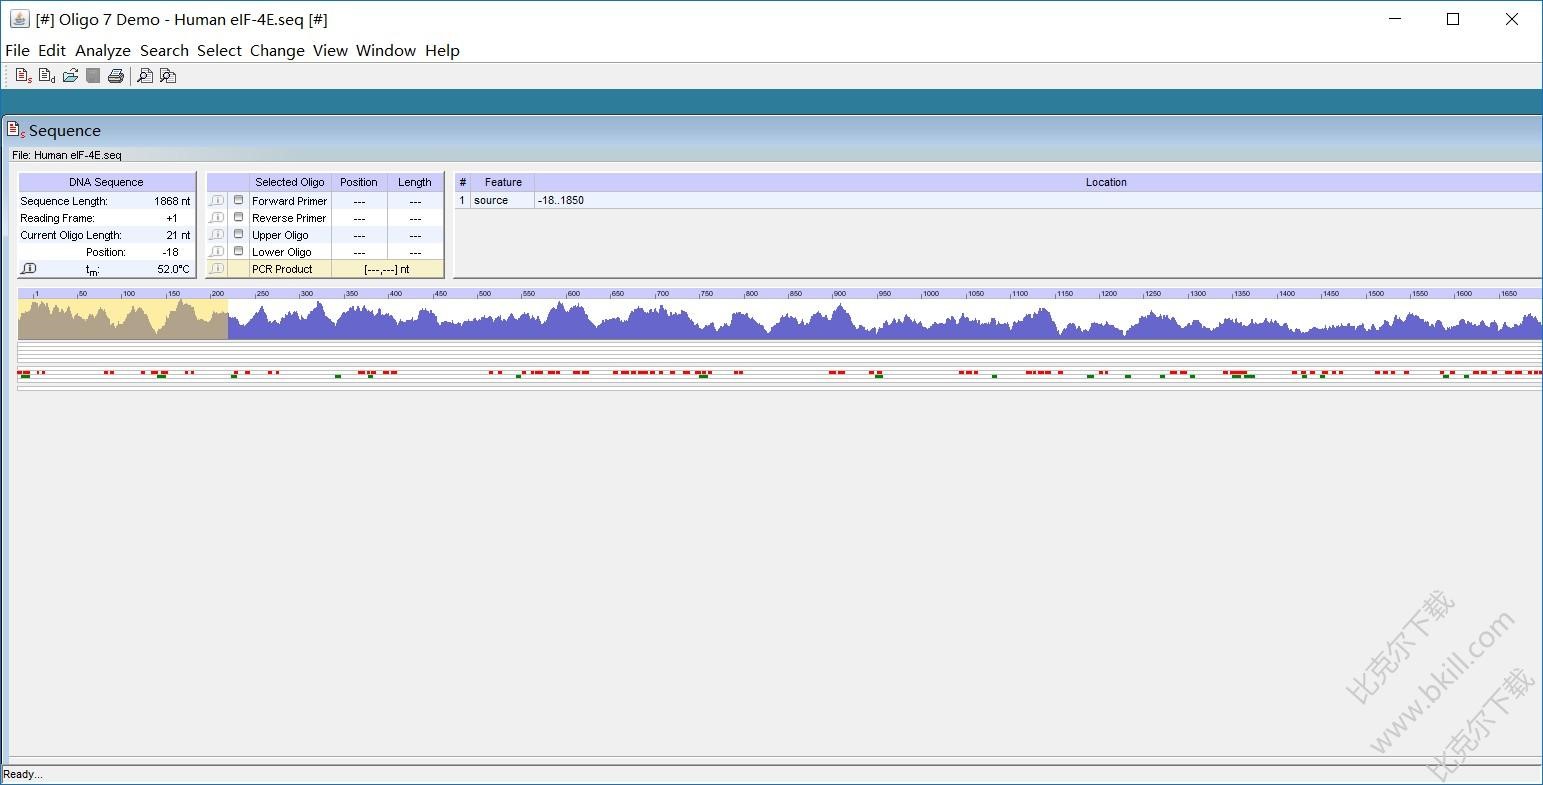Viewport: 1543px width, 785px height.
Task: Open the Analyze menu
Action: (103, 51)
